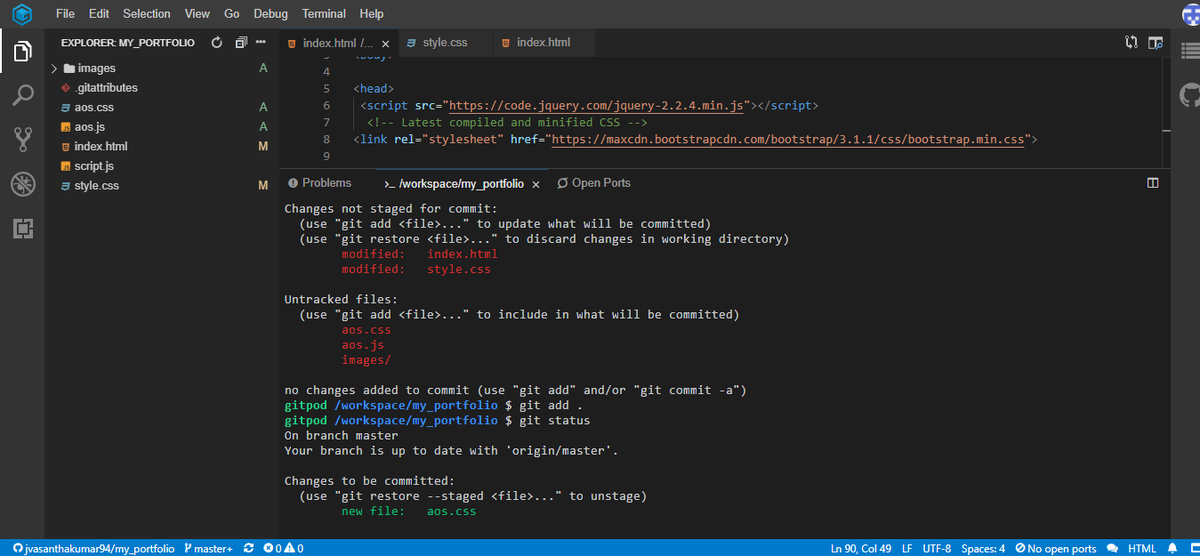Change the HTML language mode
This screenshot has width=1200, height=556.
(x=1141, y=548)
